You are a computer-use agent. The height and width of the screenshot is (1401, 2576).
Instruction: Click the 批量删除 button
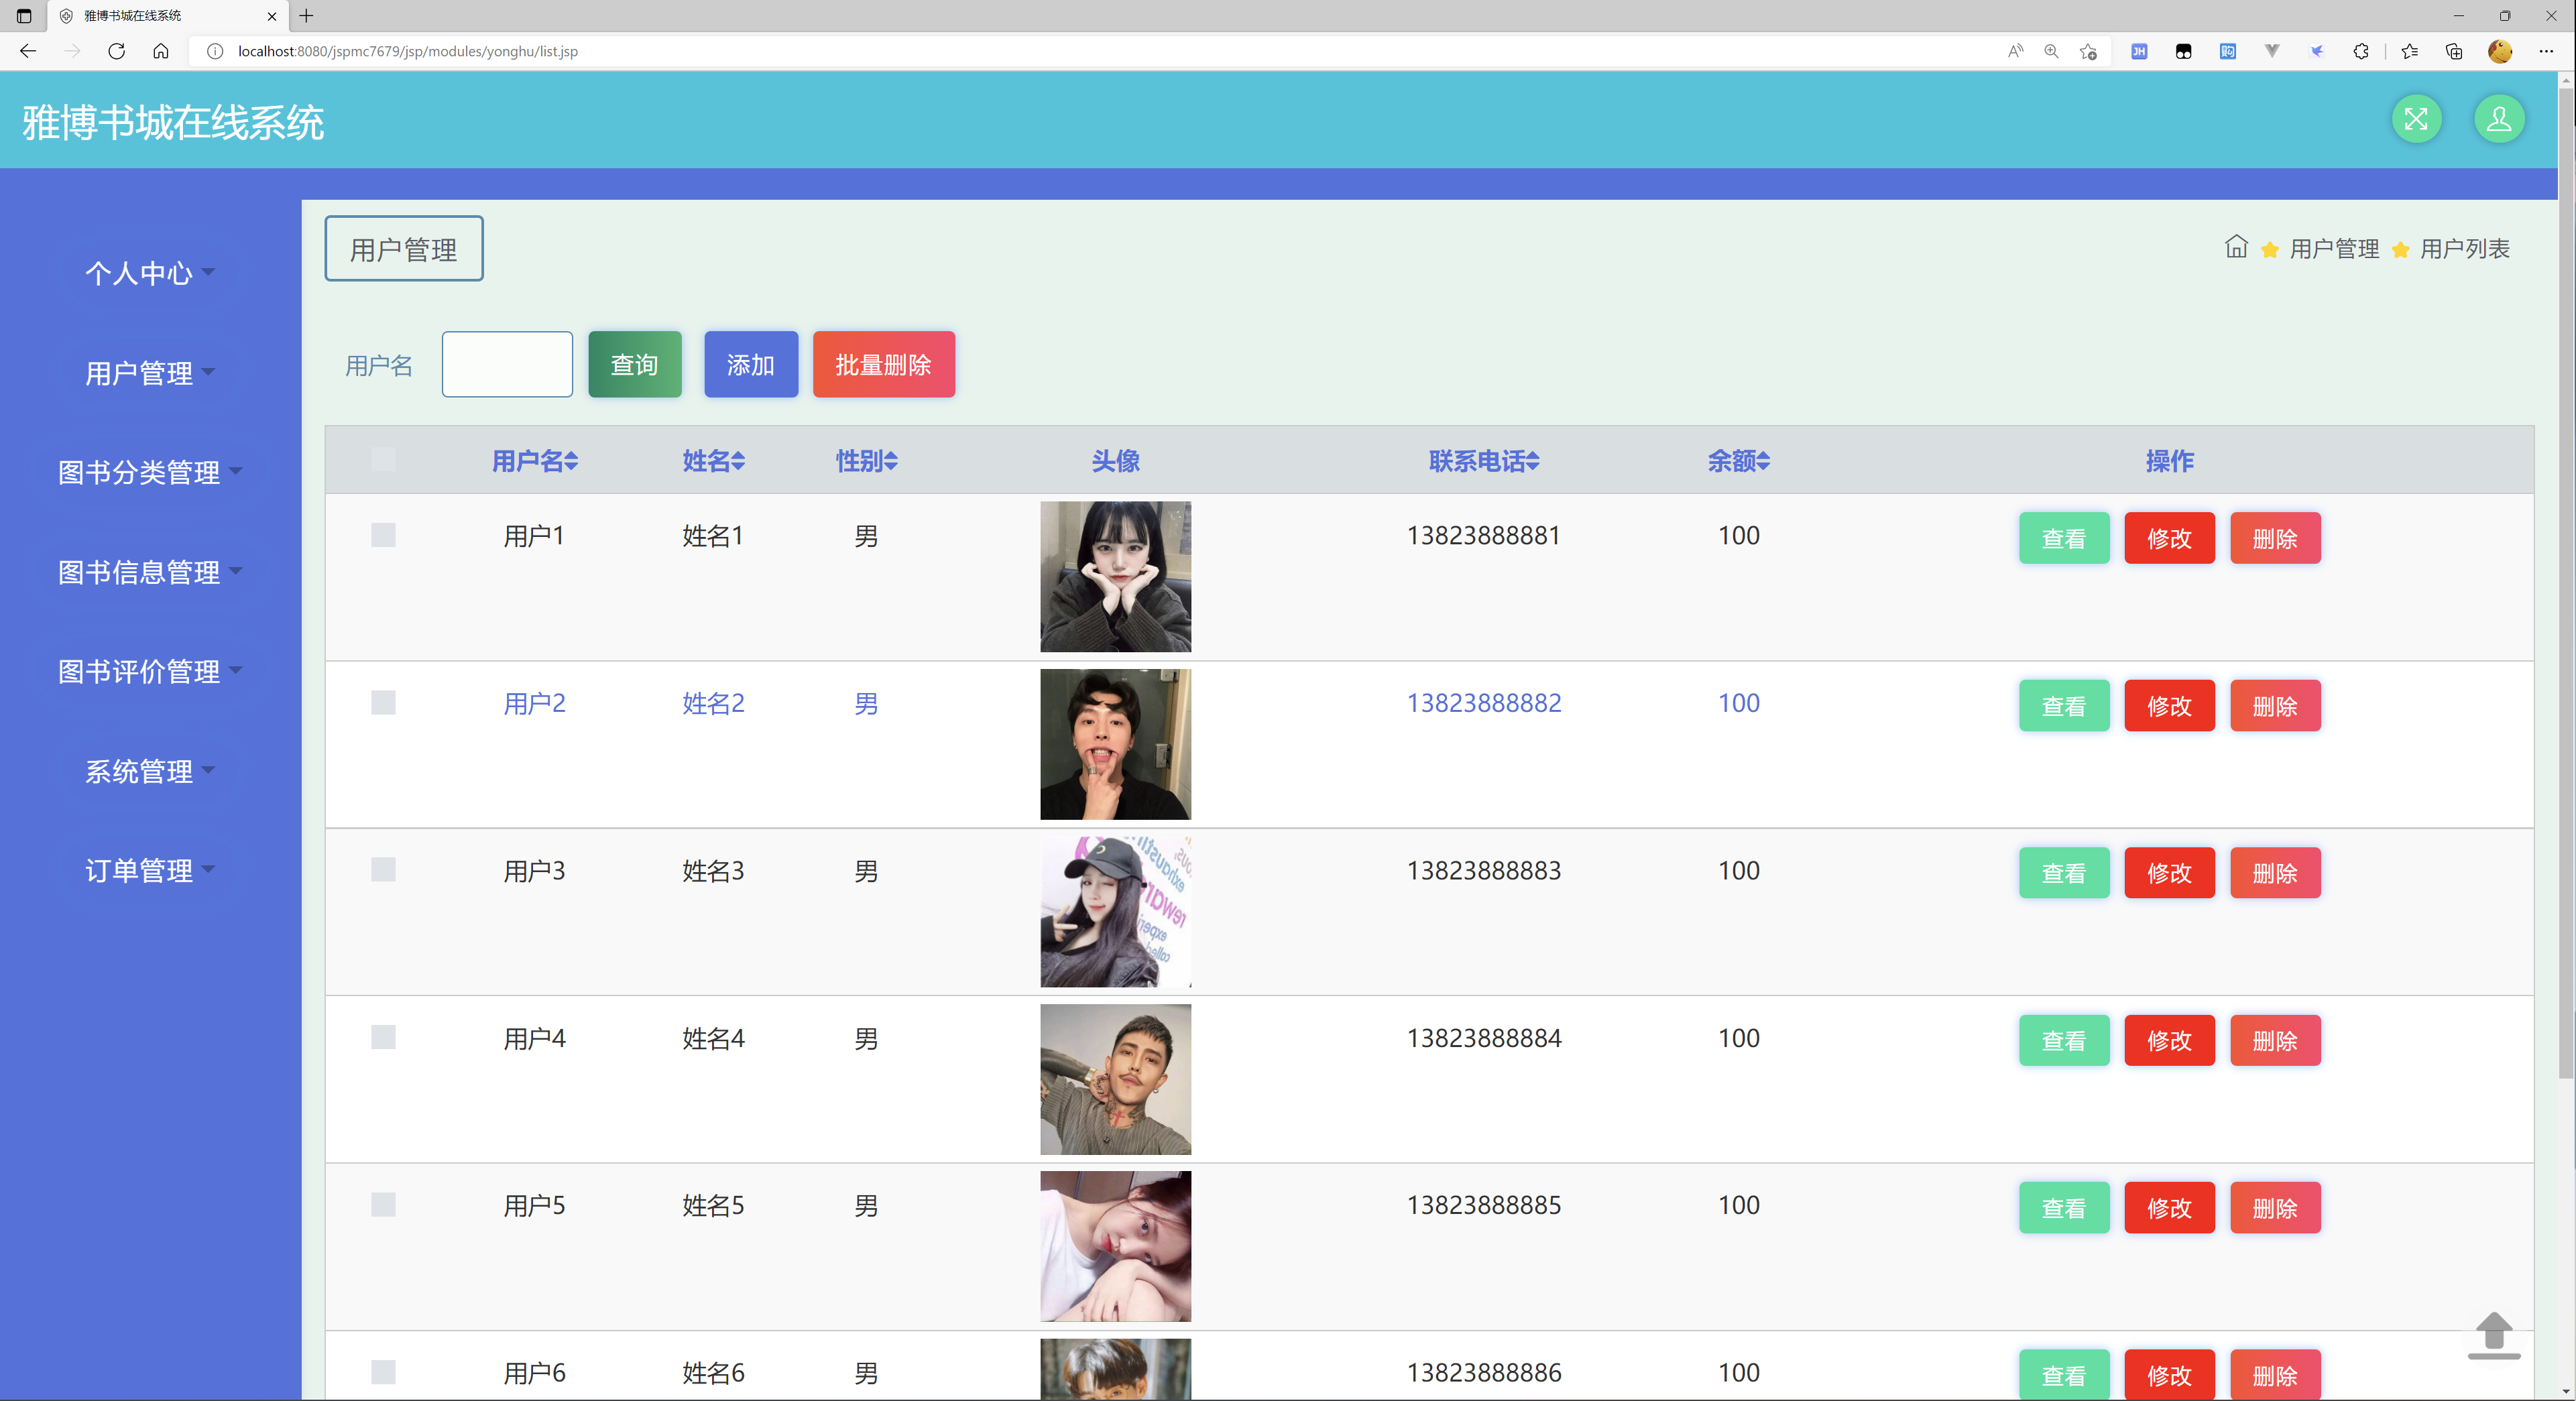[883, 365]
